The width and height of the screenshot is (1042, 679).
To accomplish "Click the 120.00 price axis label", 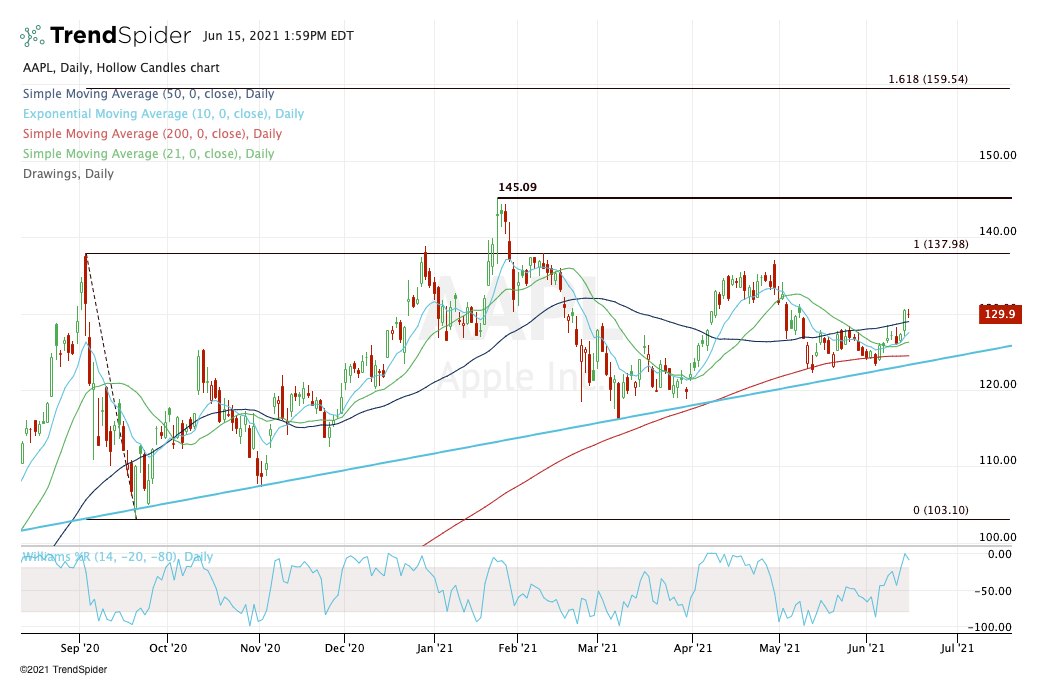I will click(x=997, y=384).
